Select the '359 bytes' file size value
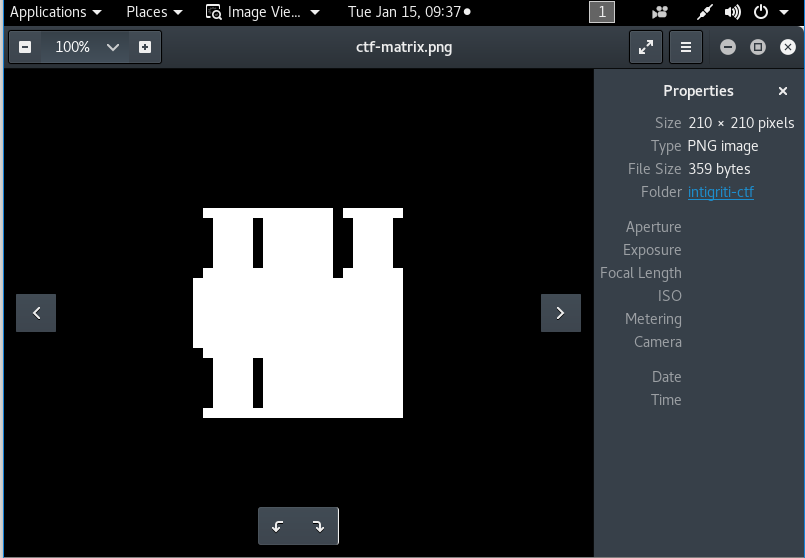 click(719, 169)
